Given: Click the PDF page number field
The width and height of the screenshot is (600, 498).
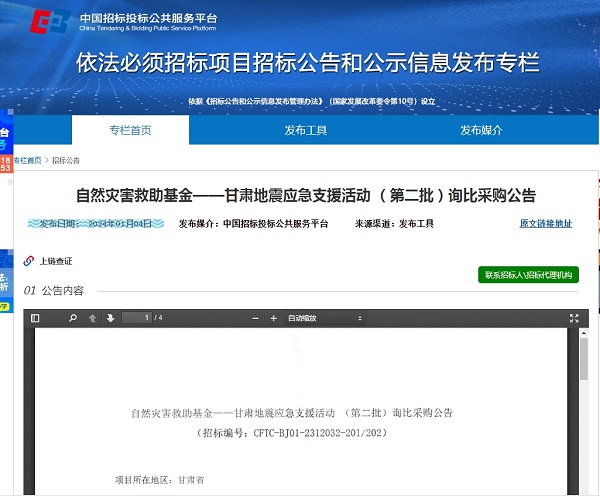Looking at the screenshot, I should pyautogui.click(x=134, y=318).
